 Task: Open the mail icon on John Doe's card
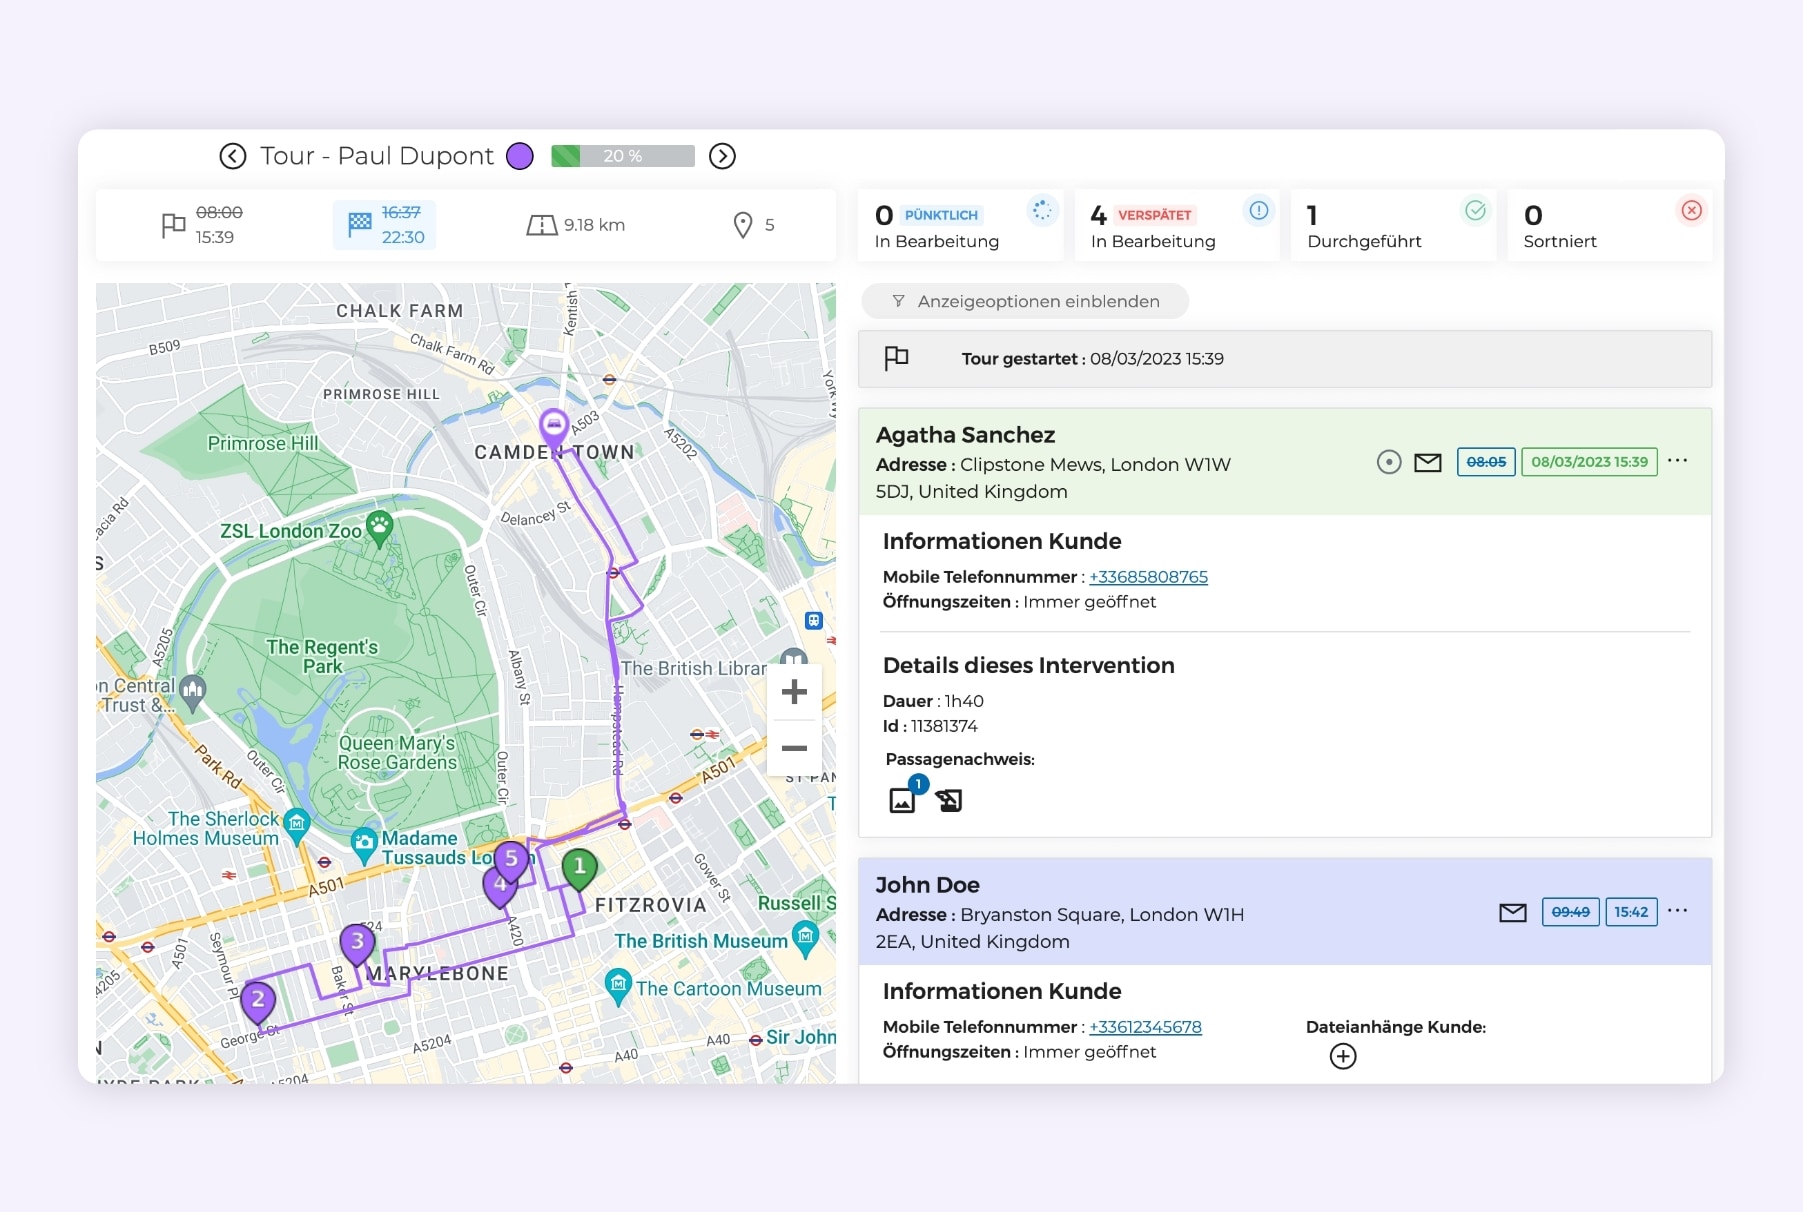[1511, 912]
